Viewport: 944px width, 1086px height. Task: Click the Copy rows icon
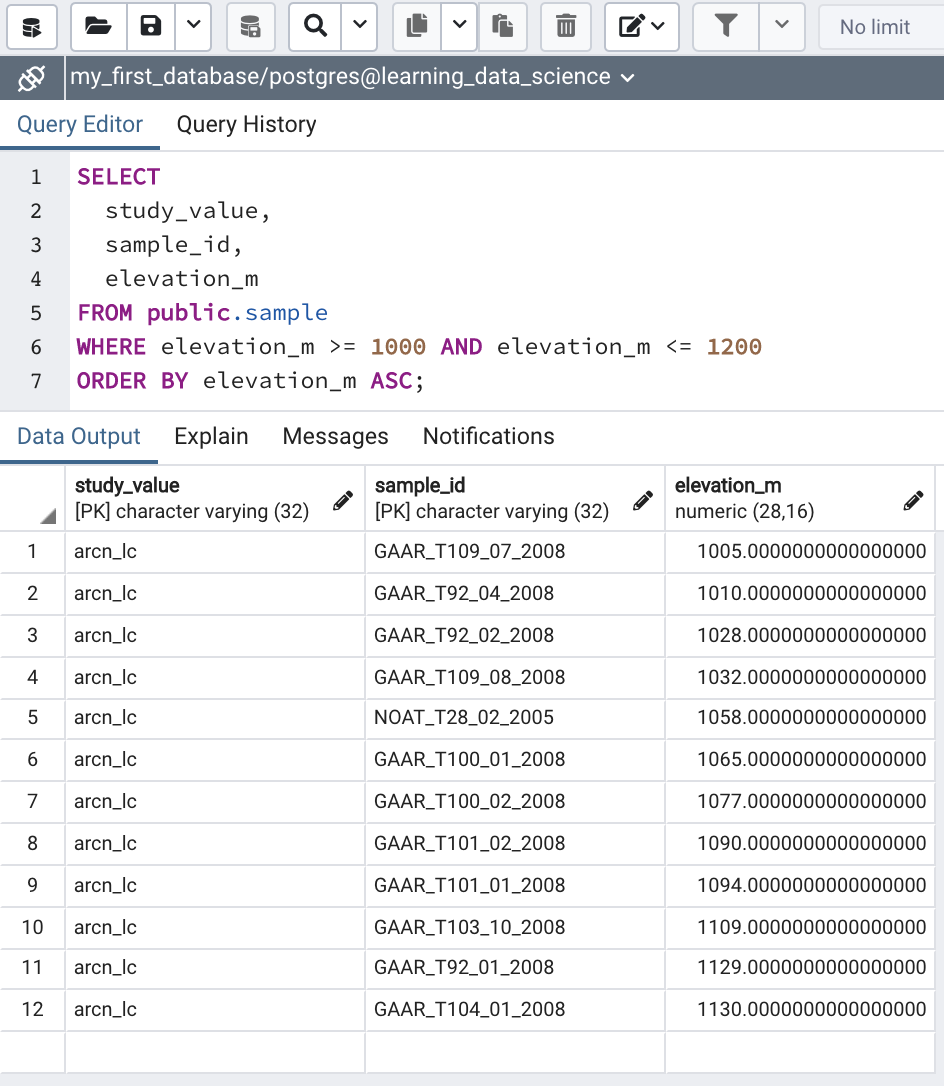(417, 27)
